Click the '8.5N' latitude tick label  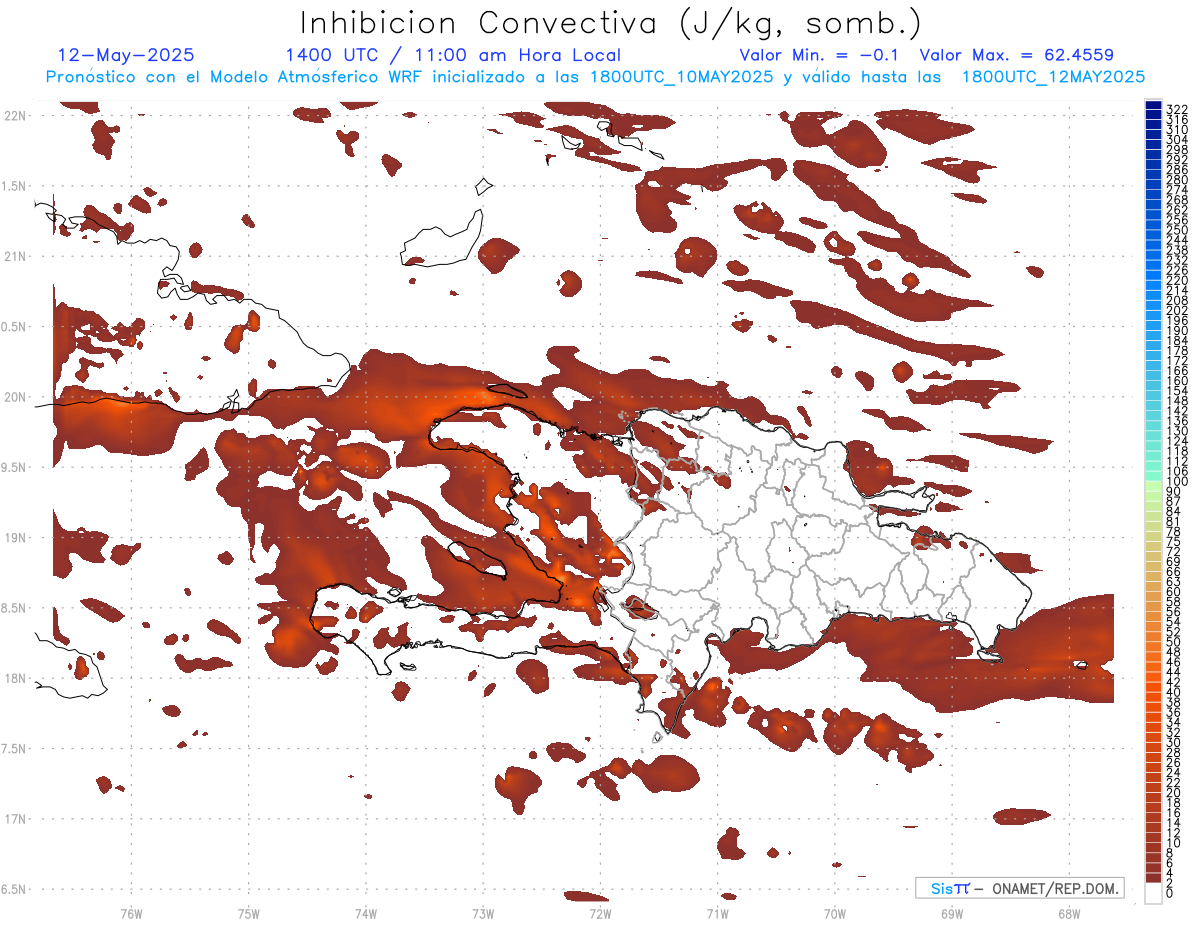click(15, 608)
